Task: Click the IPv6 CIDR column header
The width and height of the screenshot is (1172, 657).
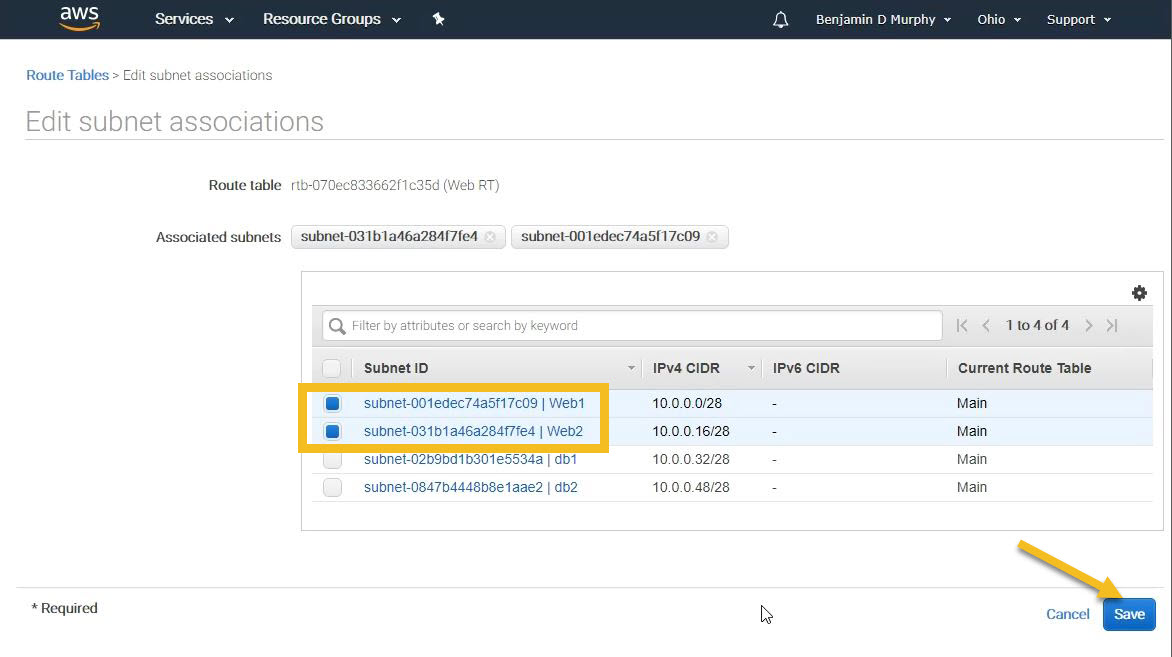Action: coord(806,368)
